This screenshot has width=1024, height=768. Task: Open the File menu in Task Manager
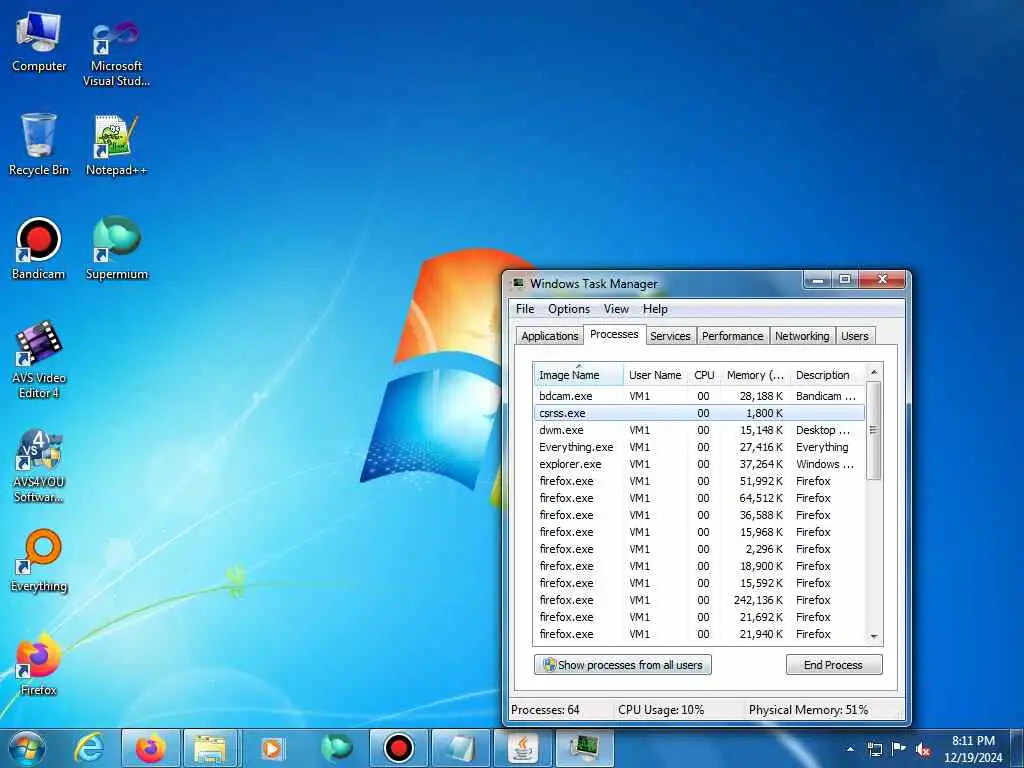[x=525, y=309]
